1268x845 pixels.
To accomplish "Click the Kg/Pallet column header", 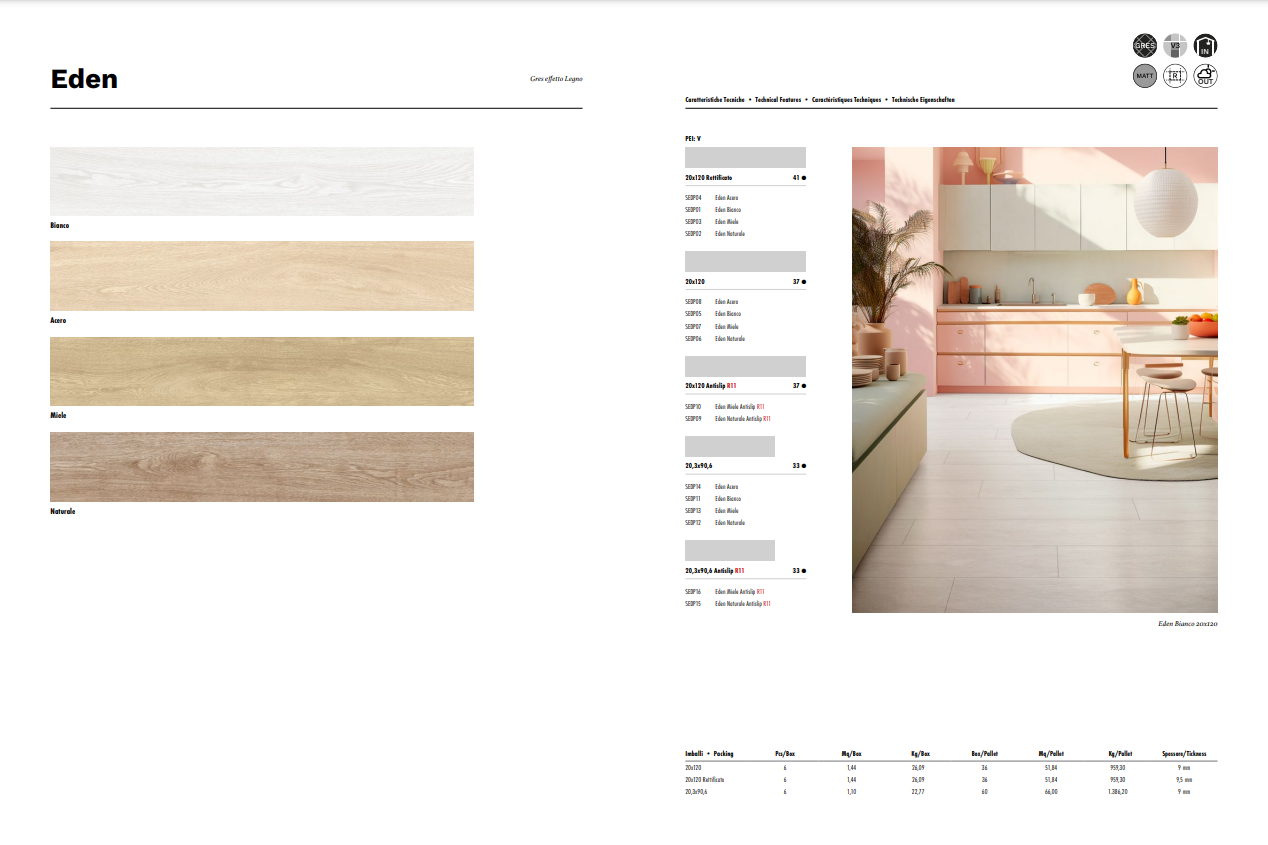I will 1120,754.
